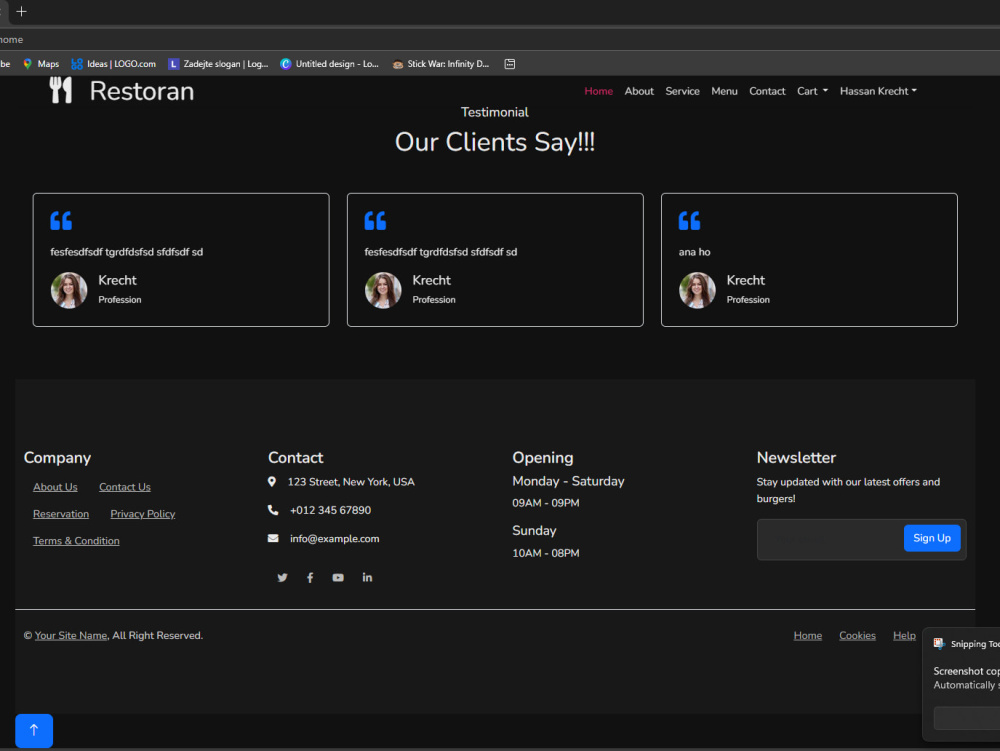
Task: Click the back-to-top arrow button
Action: coord(34,731)
